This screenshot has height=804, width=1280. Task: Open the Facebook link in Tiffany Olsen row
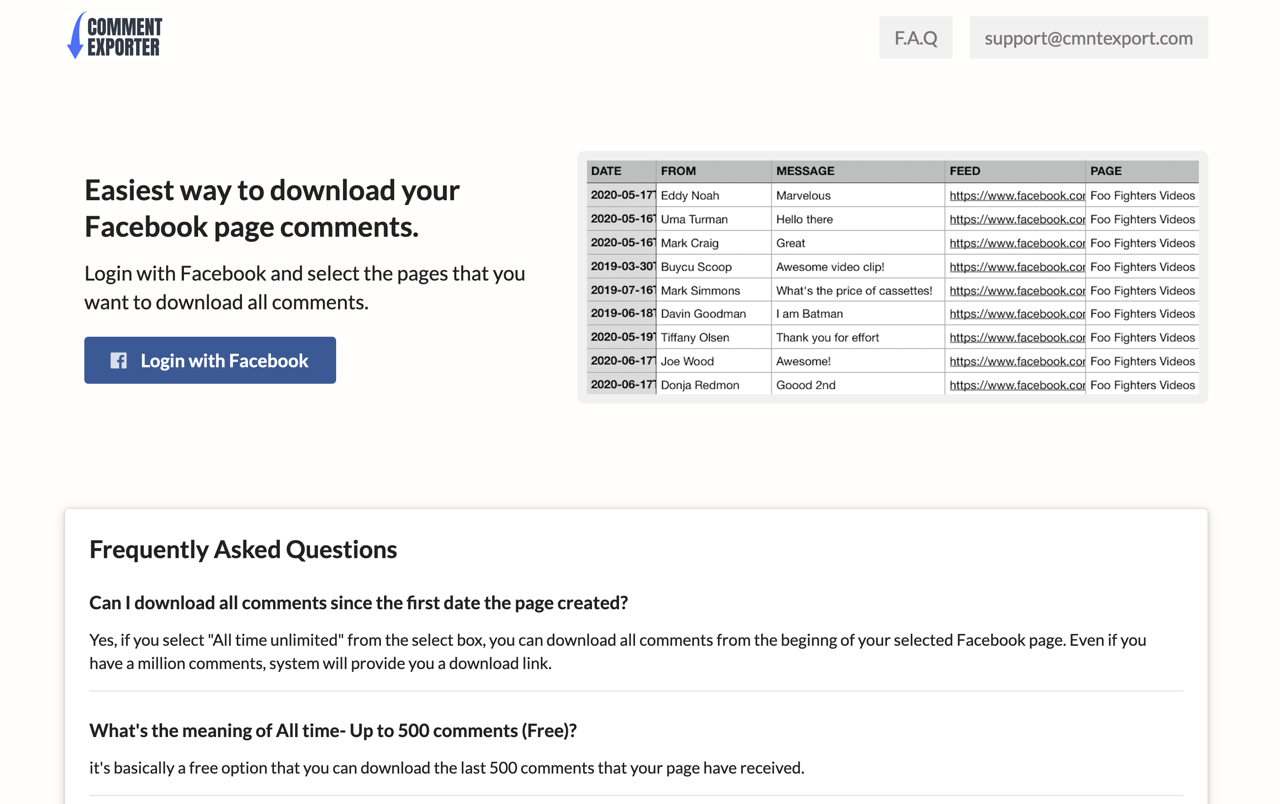point(1017,337)
